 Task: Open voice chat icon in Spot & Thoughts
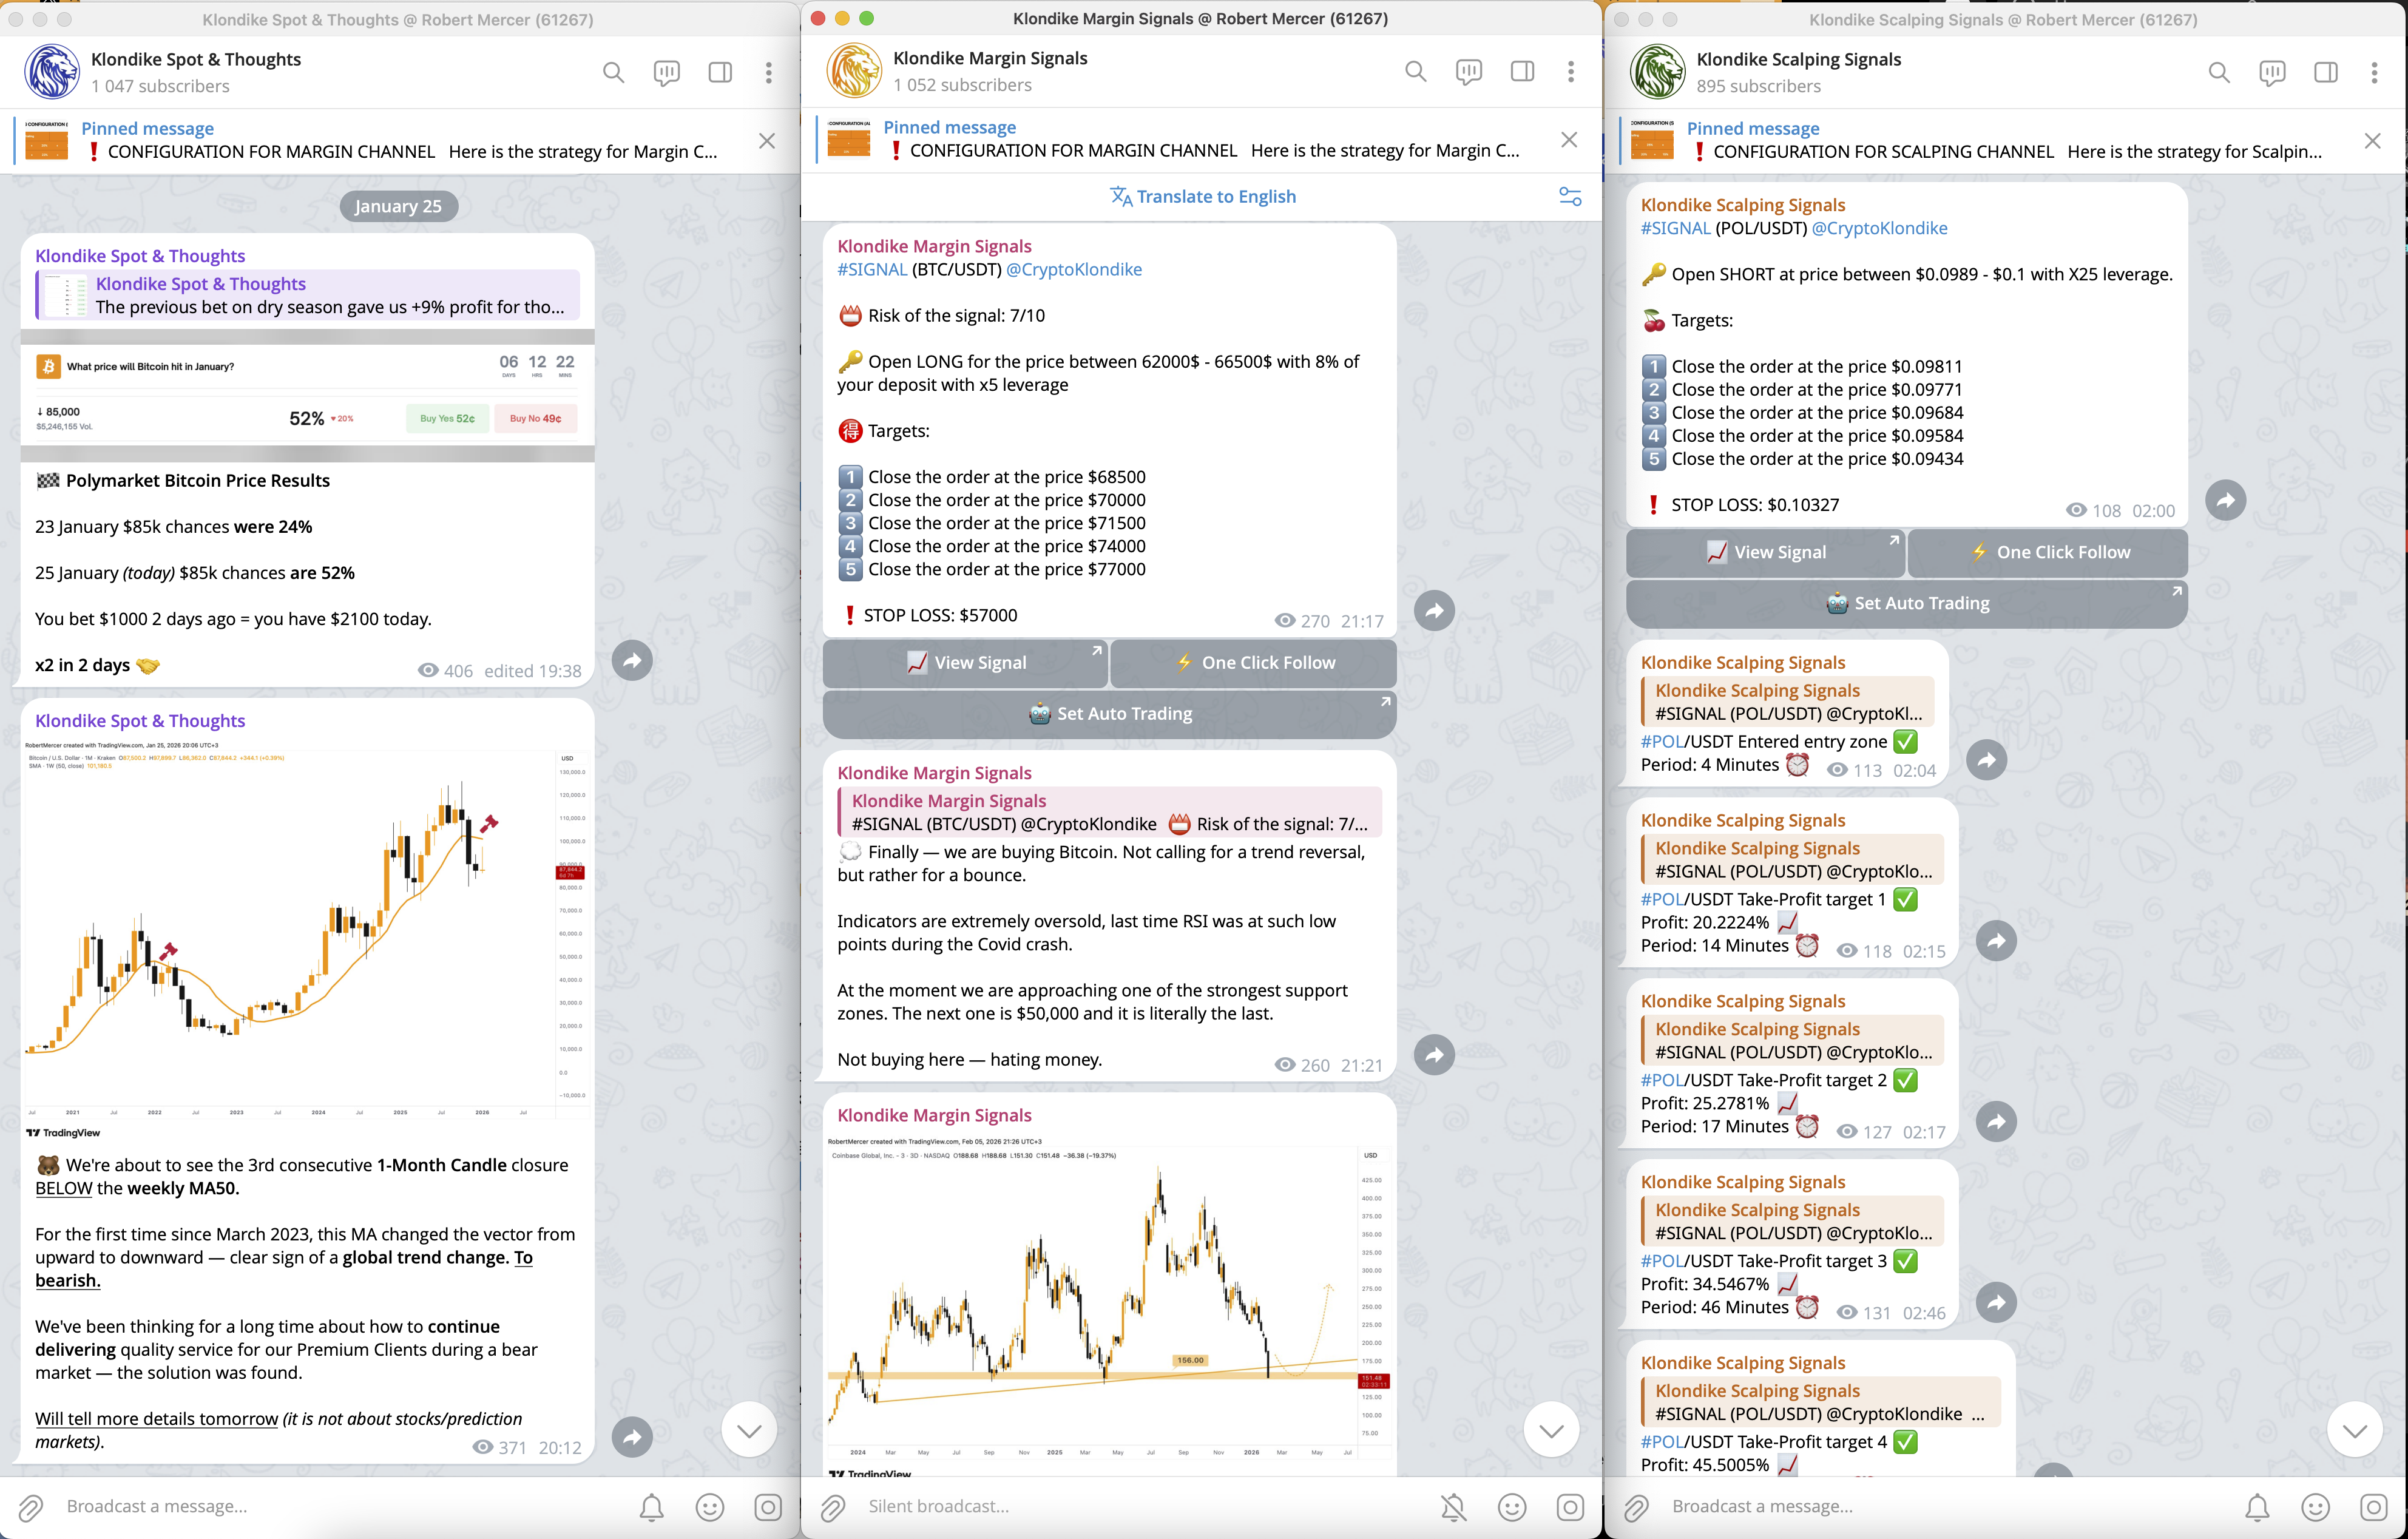(x=666, y=72)
